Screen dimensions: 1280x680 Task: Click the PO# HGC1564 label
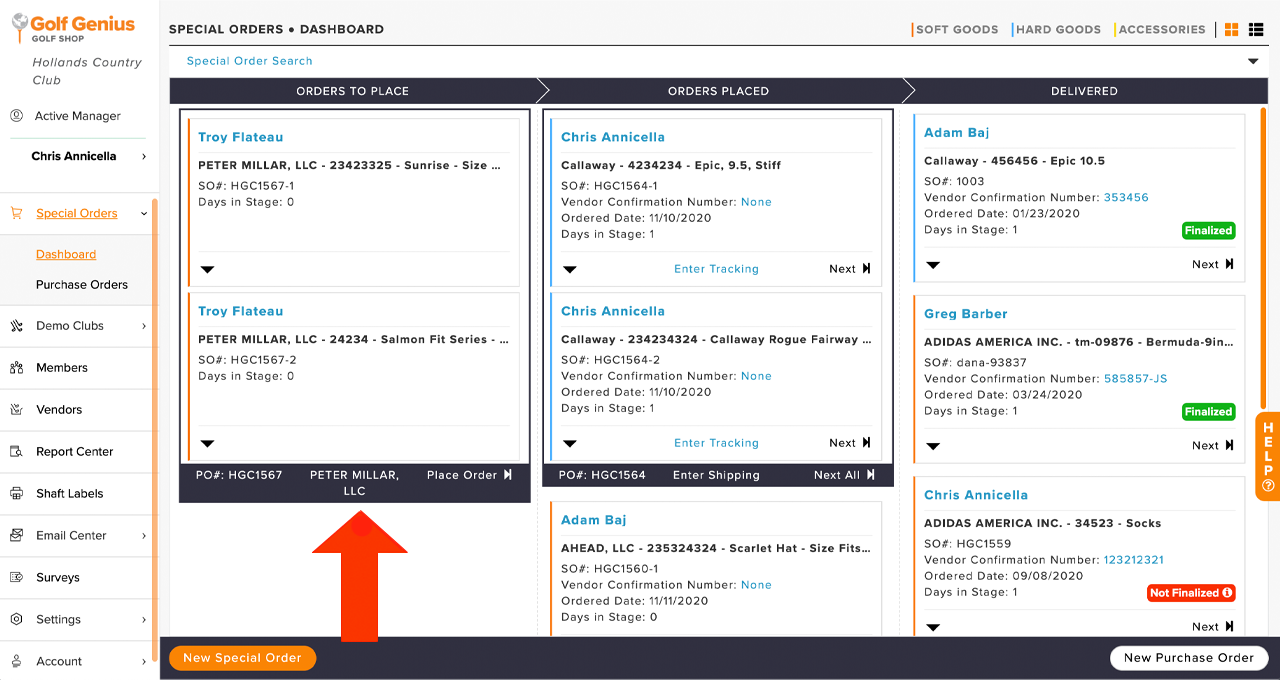pyautogui.click(x=602, y=475)
